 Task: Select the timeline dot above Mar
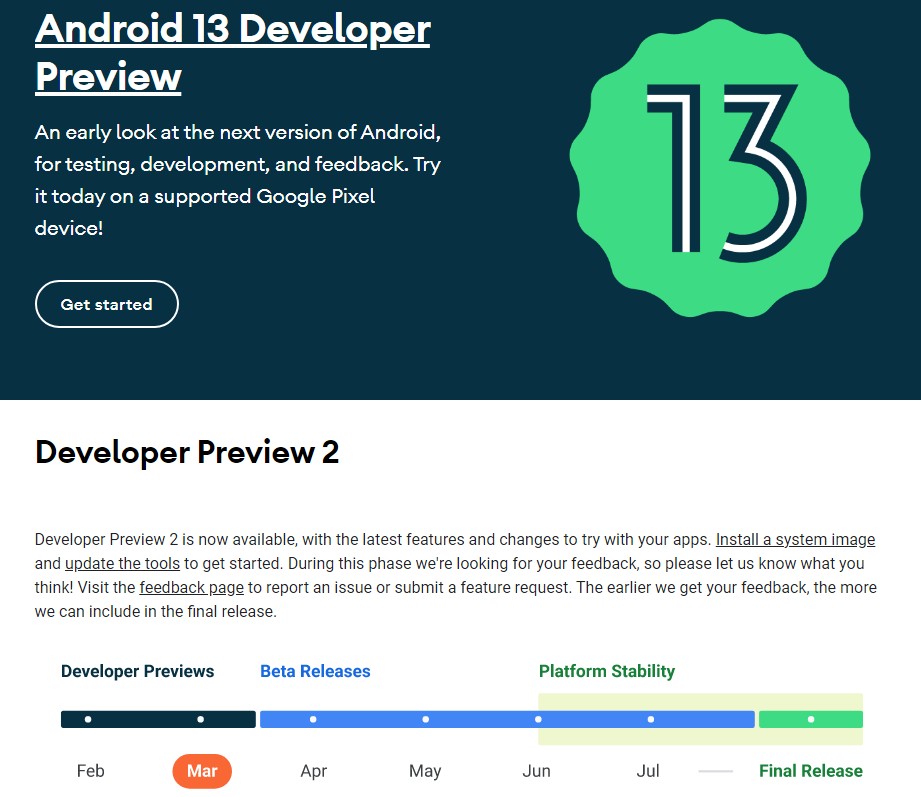click(x=201, y=720)
